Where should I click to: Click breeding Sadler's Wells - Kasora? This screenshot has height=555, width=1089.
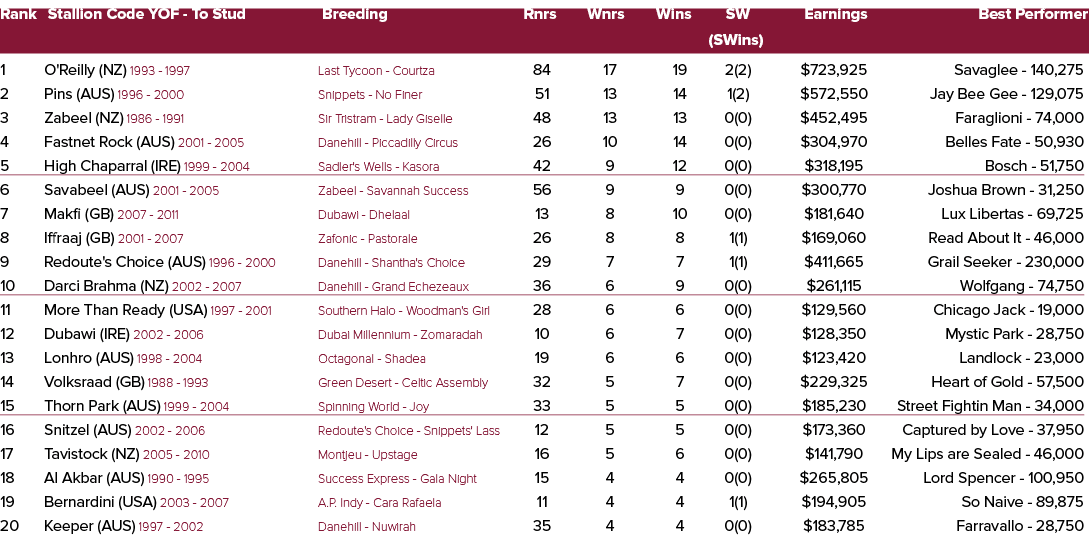pos(379,167)
